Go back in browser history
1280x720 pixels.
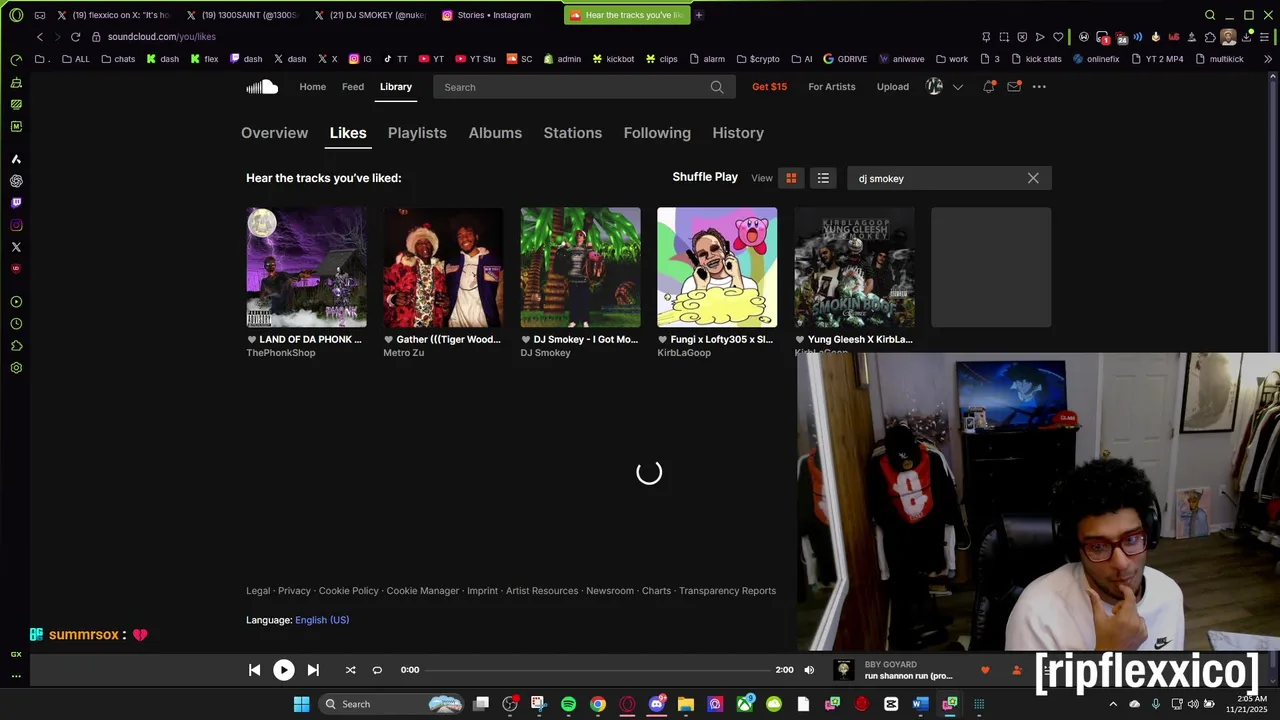39,37
